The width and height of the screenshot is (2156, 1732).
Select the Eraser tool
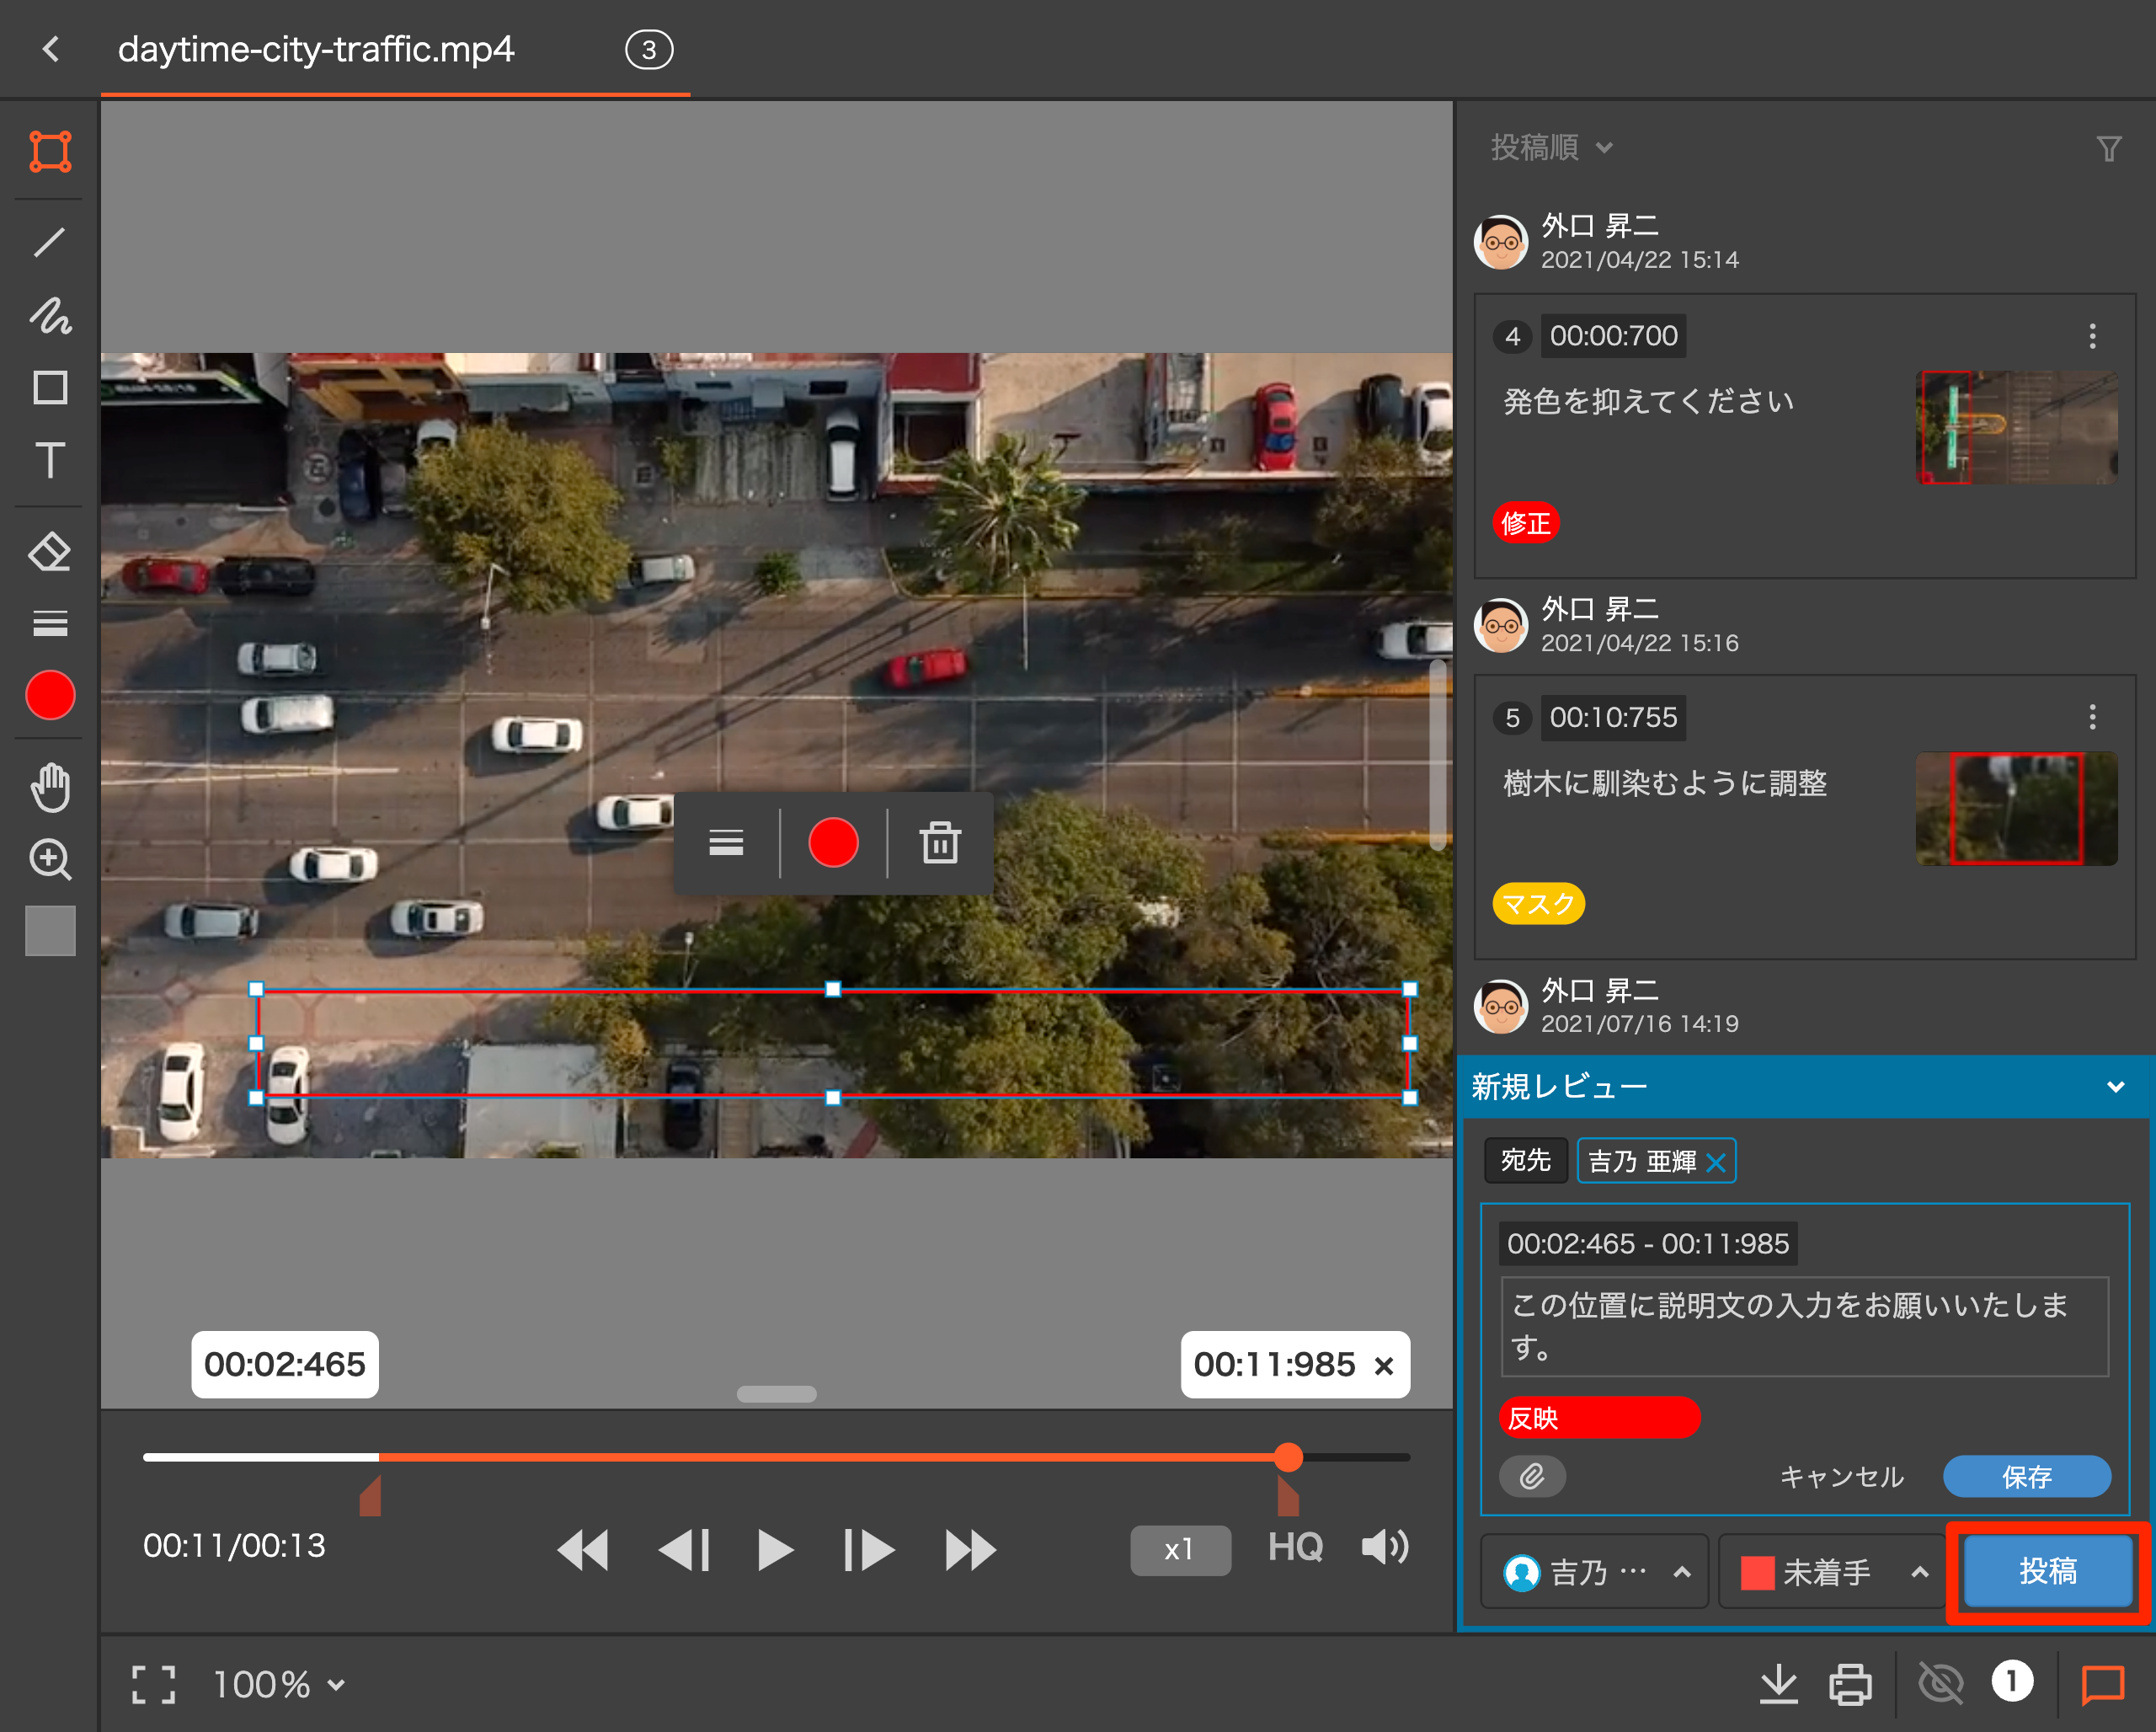pyautogui.click(x=50, y=551)
